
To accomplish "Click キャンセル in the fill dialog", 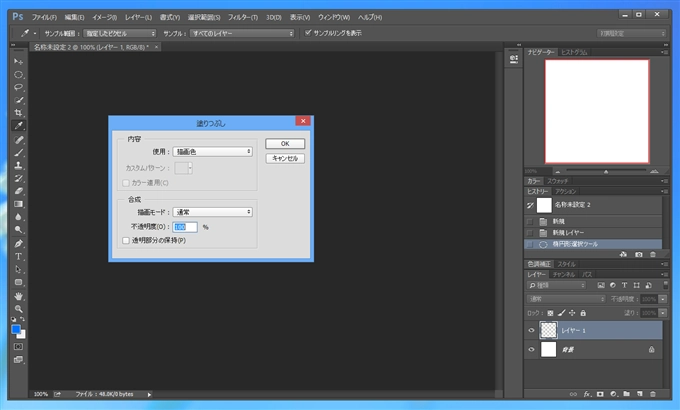I will (x=285, y=158).
